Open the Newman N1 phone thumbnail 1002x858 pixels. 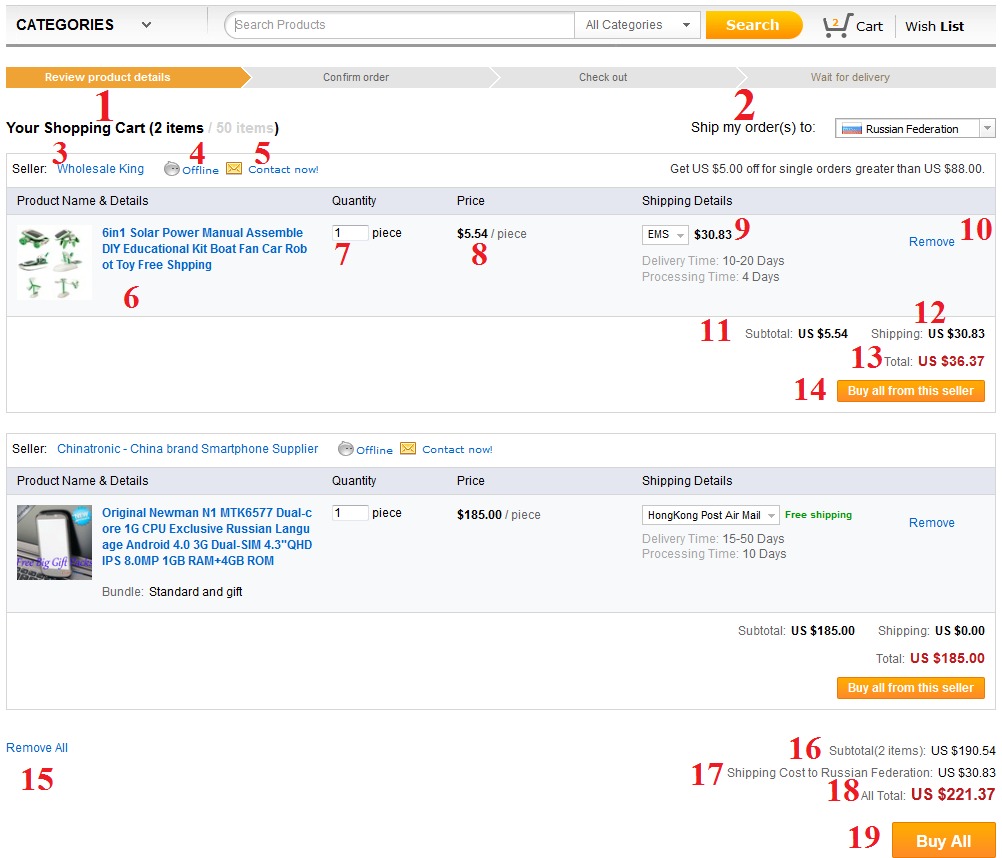tap(55, 542)
